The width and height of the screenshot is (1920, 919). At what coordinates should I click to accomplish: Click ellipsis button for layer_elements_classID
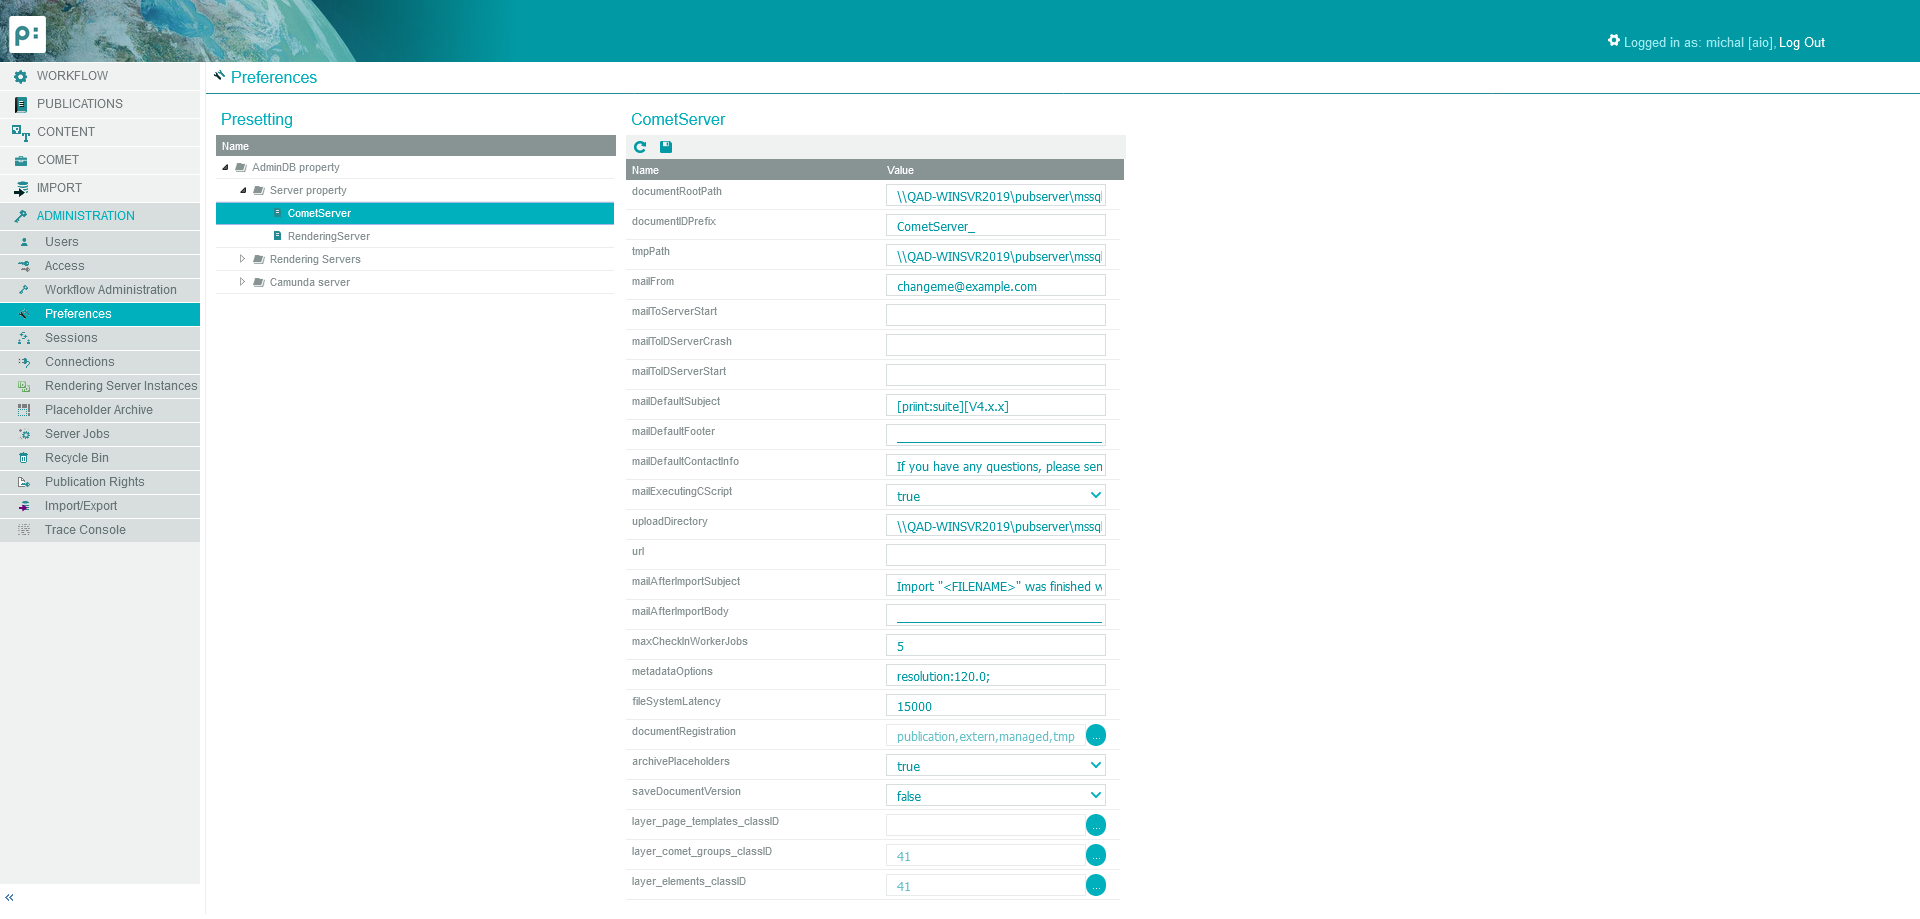tap(1096, 886)
